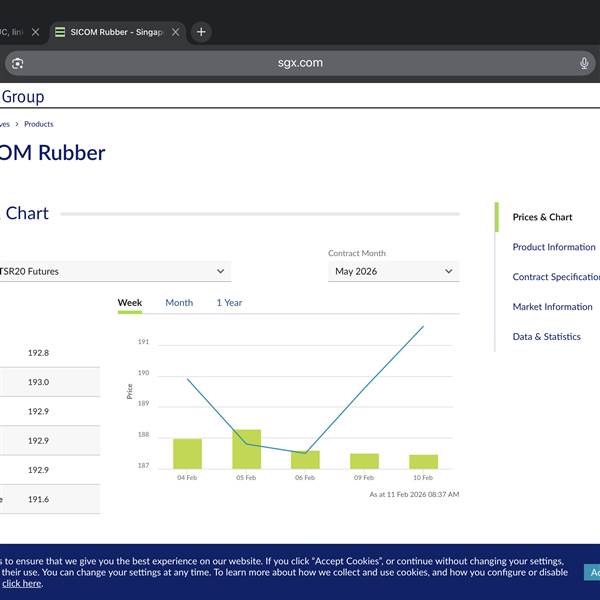Open the cookie policy 'click here' link
This screenshot has width=600, height=600.
pyautogui.click(x=22, y=583)
